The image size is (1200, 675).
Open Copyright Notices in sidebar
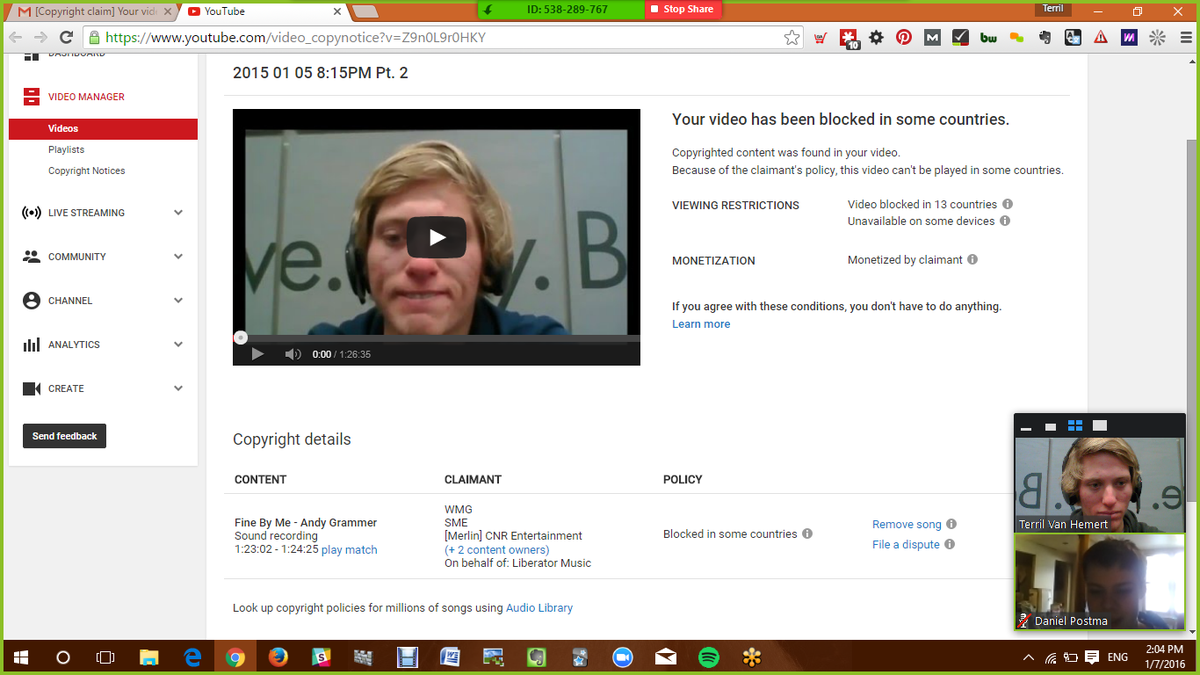tap(87, 171)
